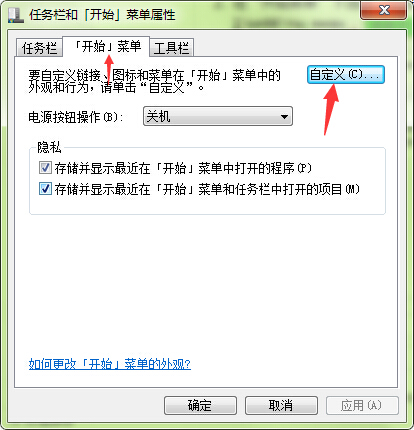The image size is (414, 430).
Task: Click the taskbar properties icon in title bar
Action: click(16, 15)
